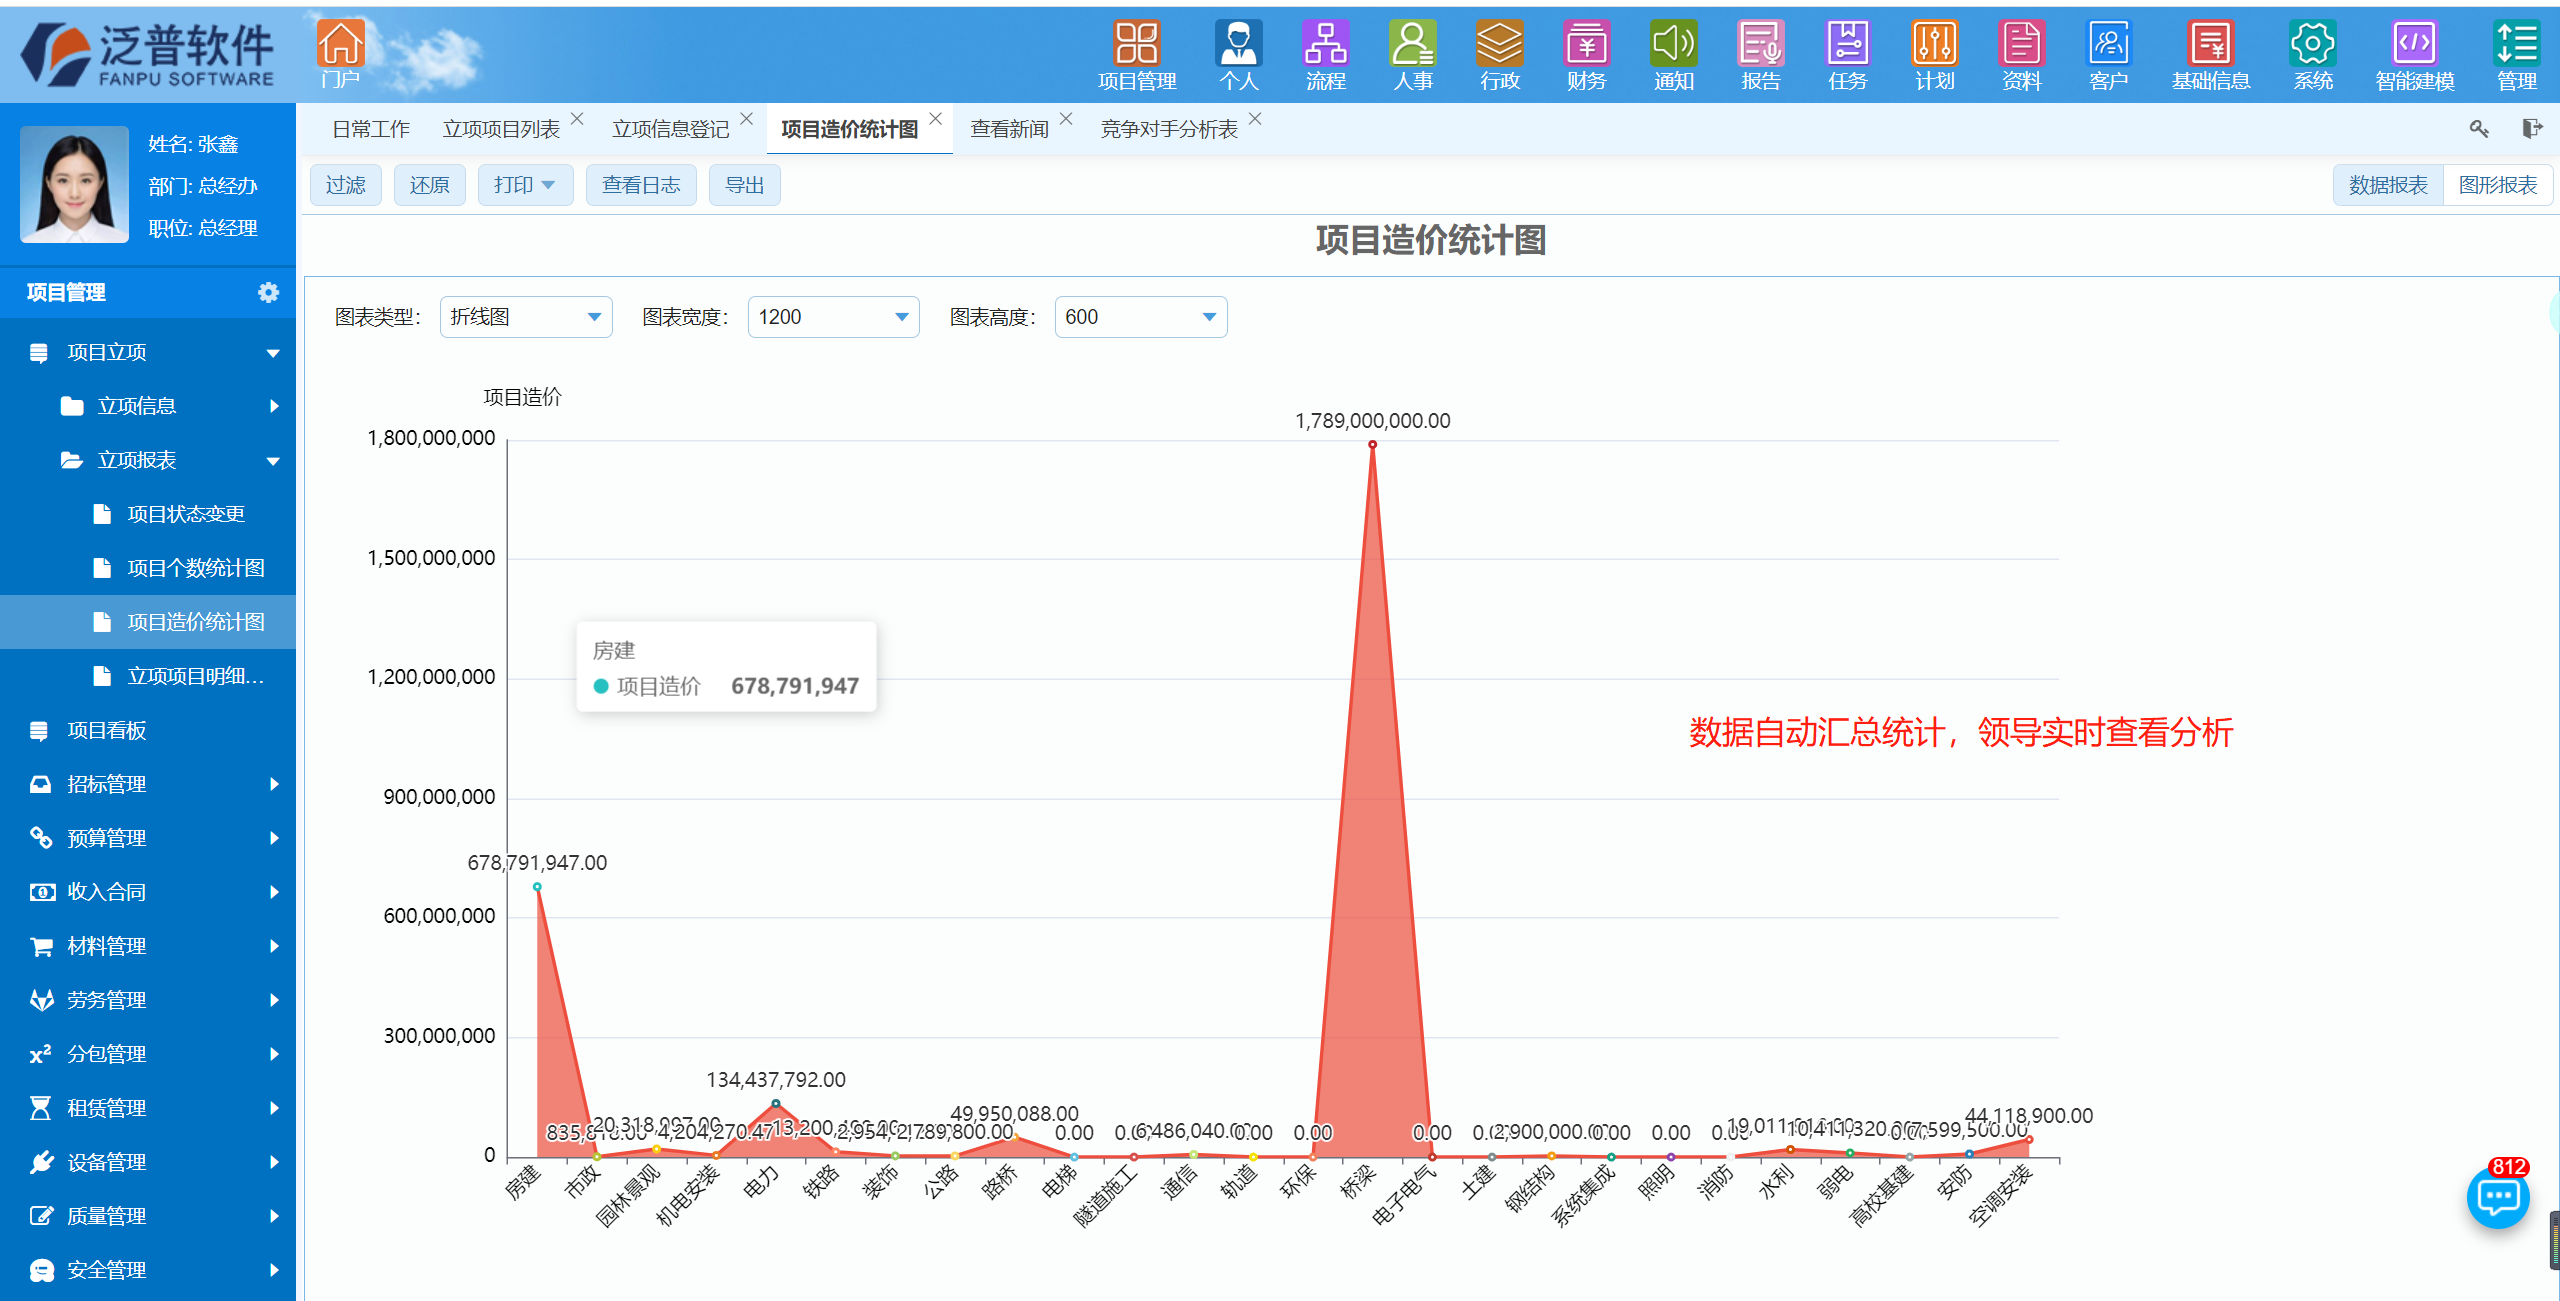Click the logout icon in tab bar
The width and height of the screenshot is (2560, 1301).
(x=2531, y=128)
